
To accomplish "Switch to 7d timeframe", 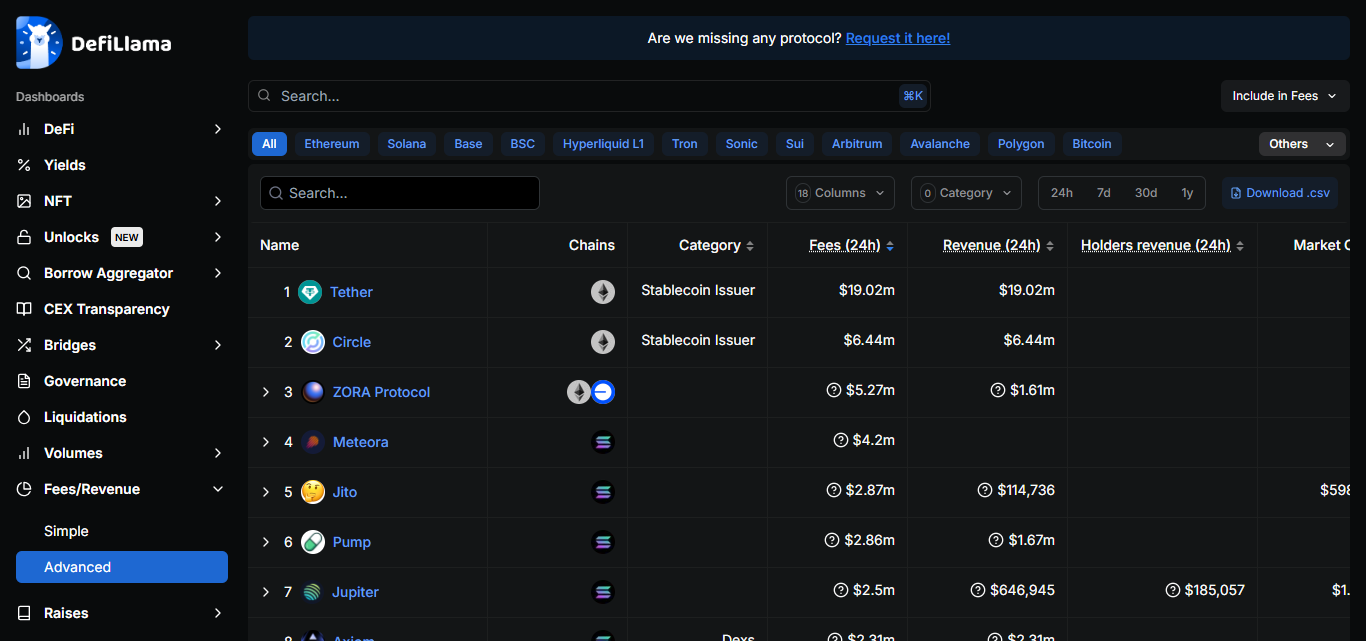I will [1104, 193].
